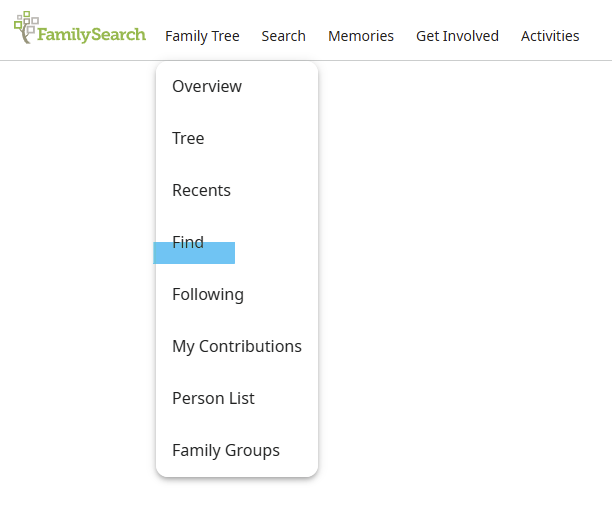Click Memories in the top navigation
Viewport: 612px width, 528px height.
tap(361, 36)
